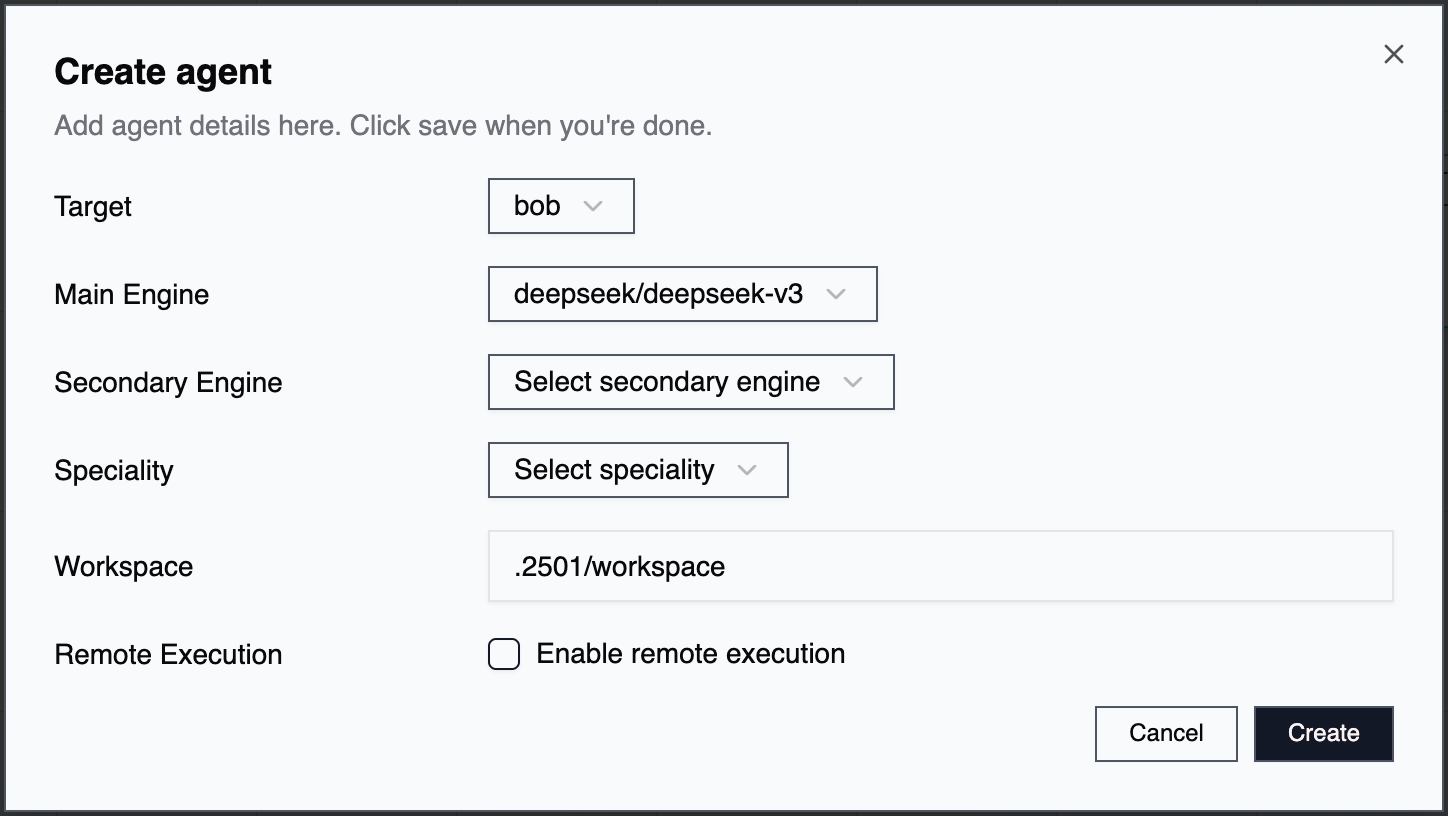This screenshot has height=816, width=1448.
Task: Click the Workspace field label
Action: pyautogui.click(x=124, y=567)
